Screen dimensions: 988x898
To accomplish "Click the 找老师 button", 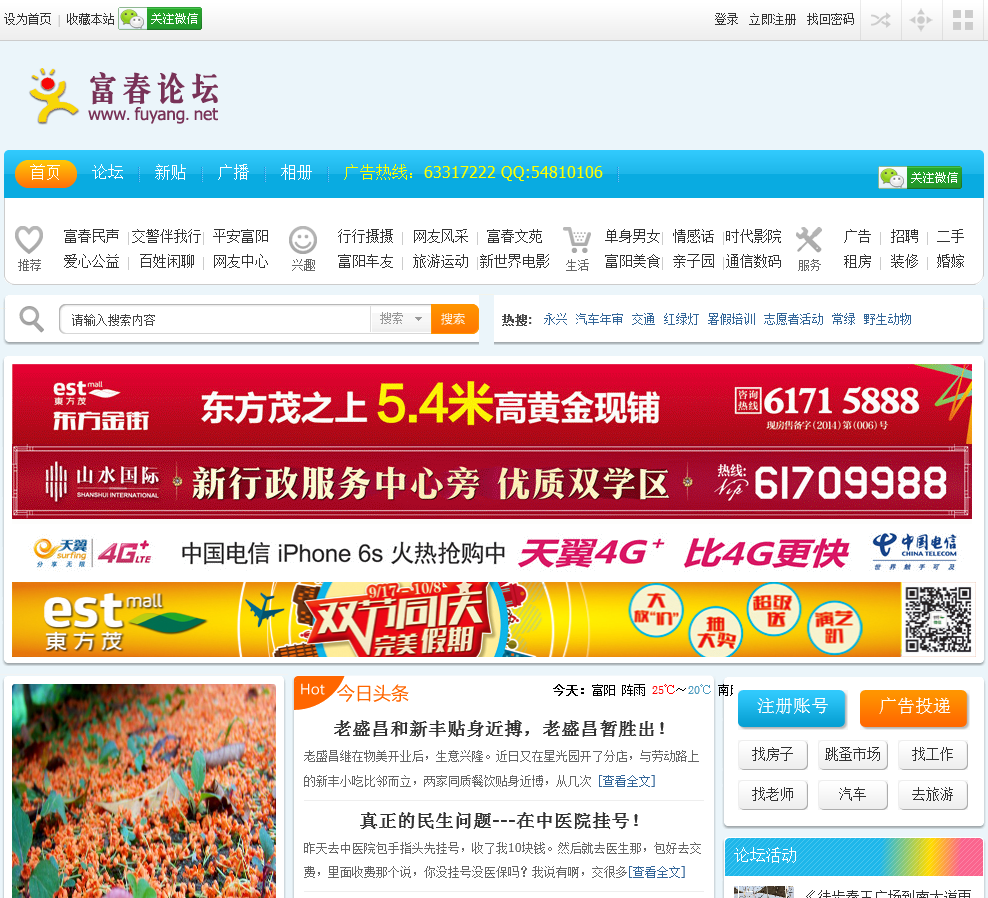I will coord(773,795).
